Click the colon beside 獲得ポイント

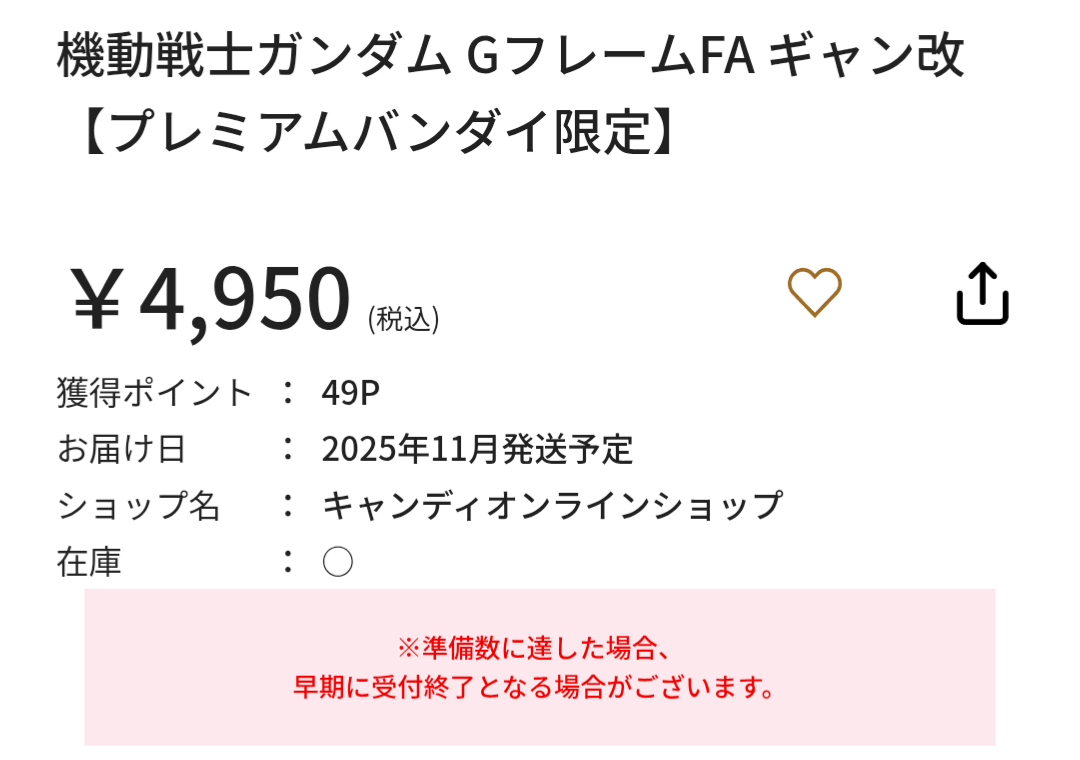coord(288,392)
